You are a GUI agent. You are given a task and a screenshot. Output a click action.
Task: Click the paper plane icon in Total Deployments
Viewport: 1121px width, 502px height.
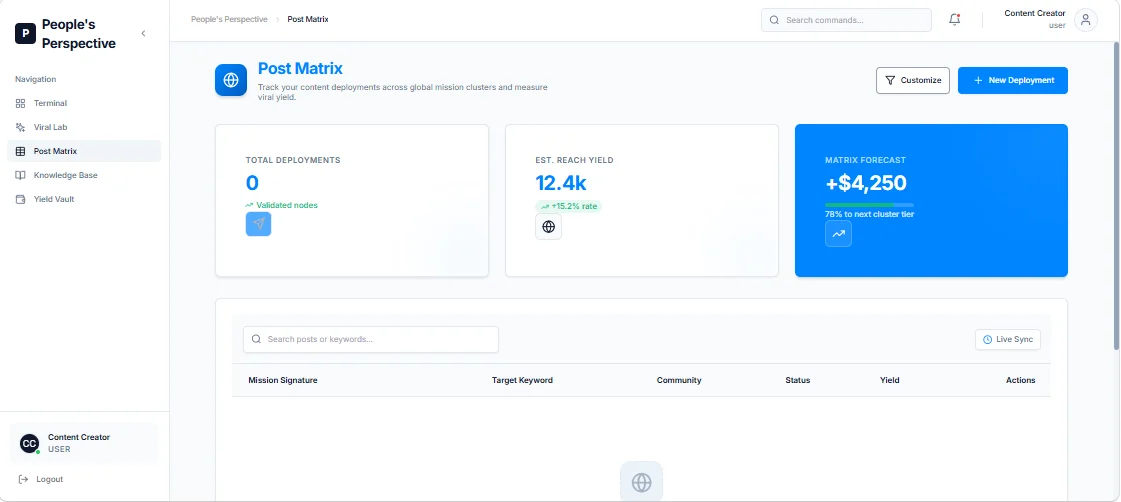tap(258, 224)
